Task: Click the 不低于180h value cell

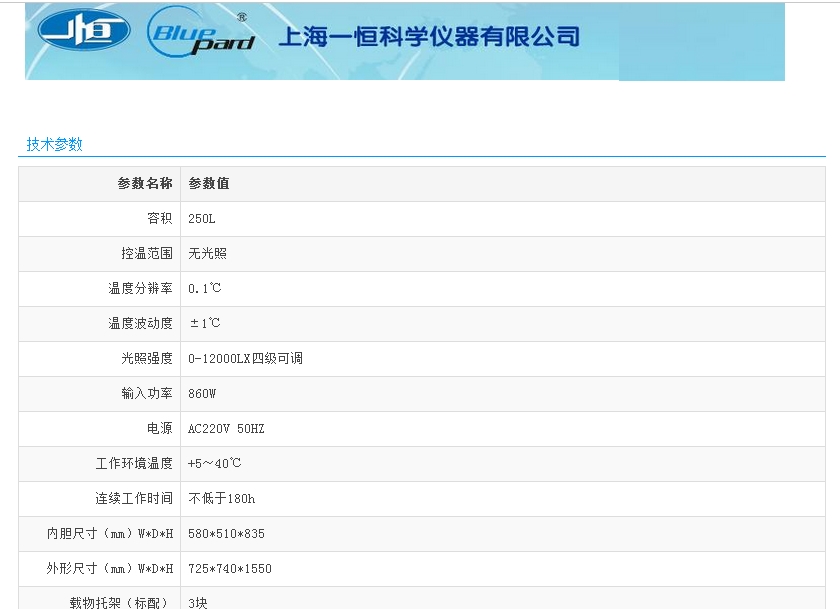Action: [x=221, y=499]
